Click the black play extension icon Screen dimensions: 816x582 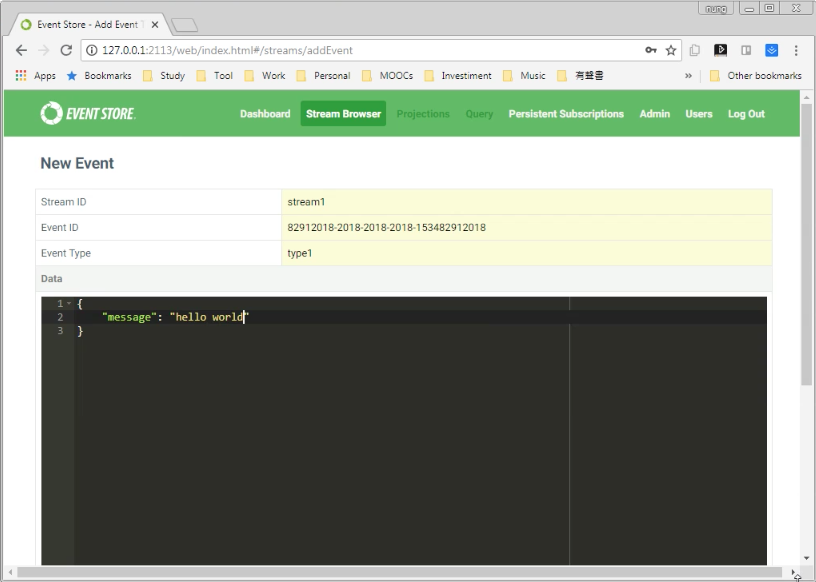[720, 50]
